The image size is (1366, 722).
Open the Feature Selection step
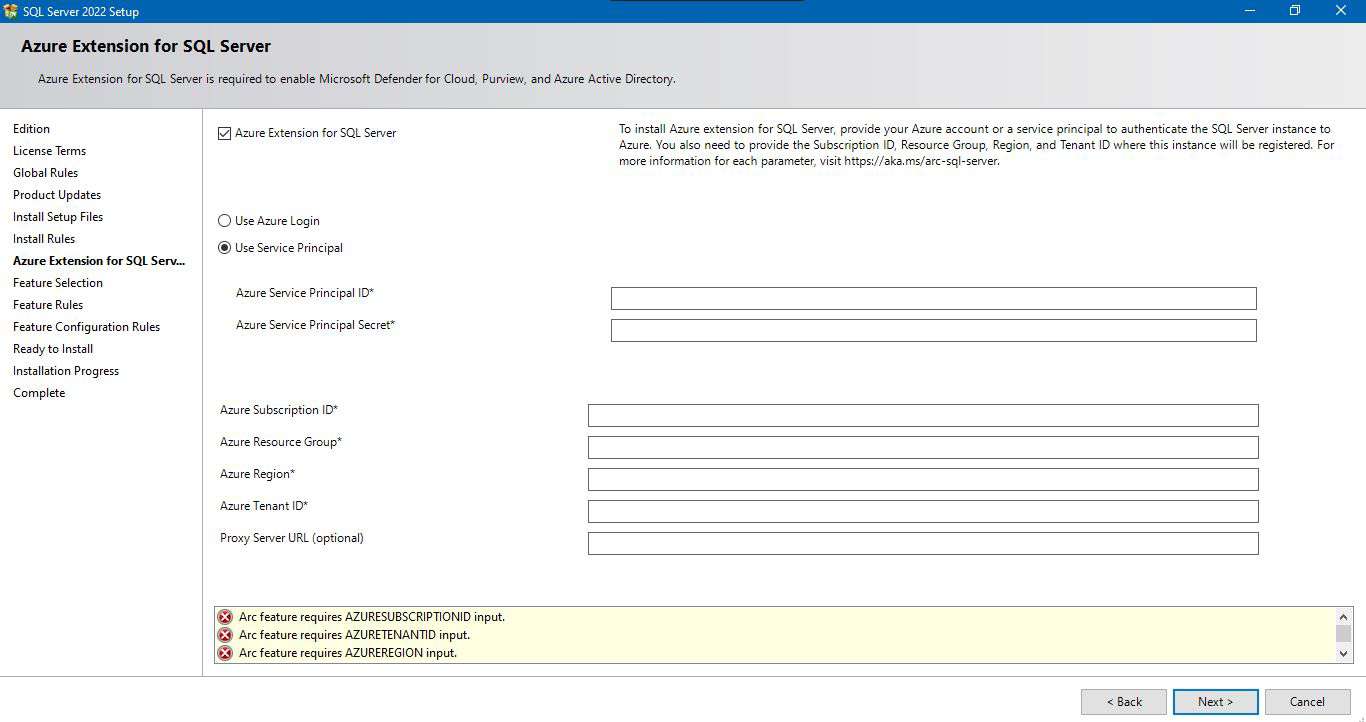coord(58,283)
